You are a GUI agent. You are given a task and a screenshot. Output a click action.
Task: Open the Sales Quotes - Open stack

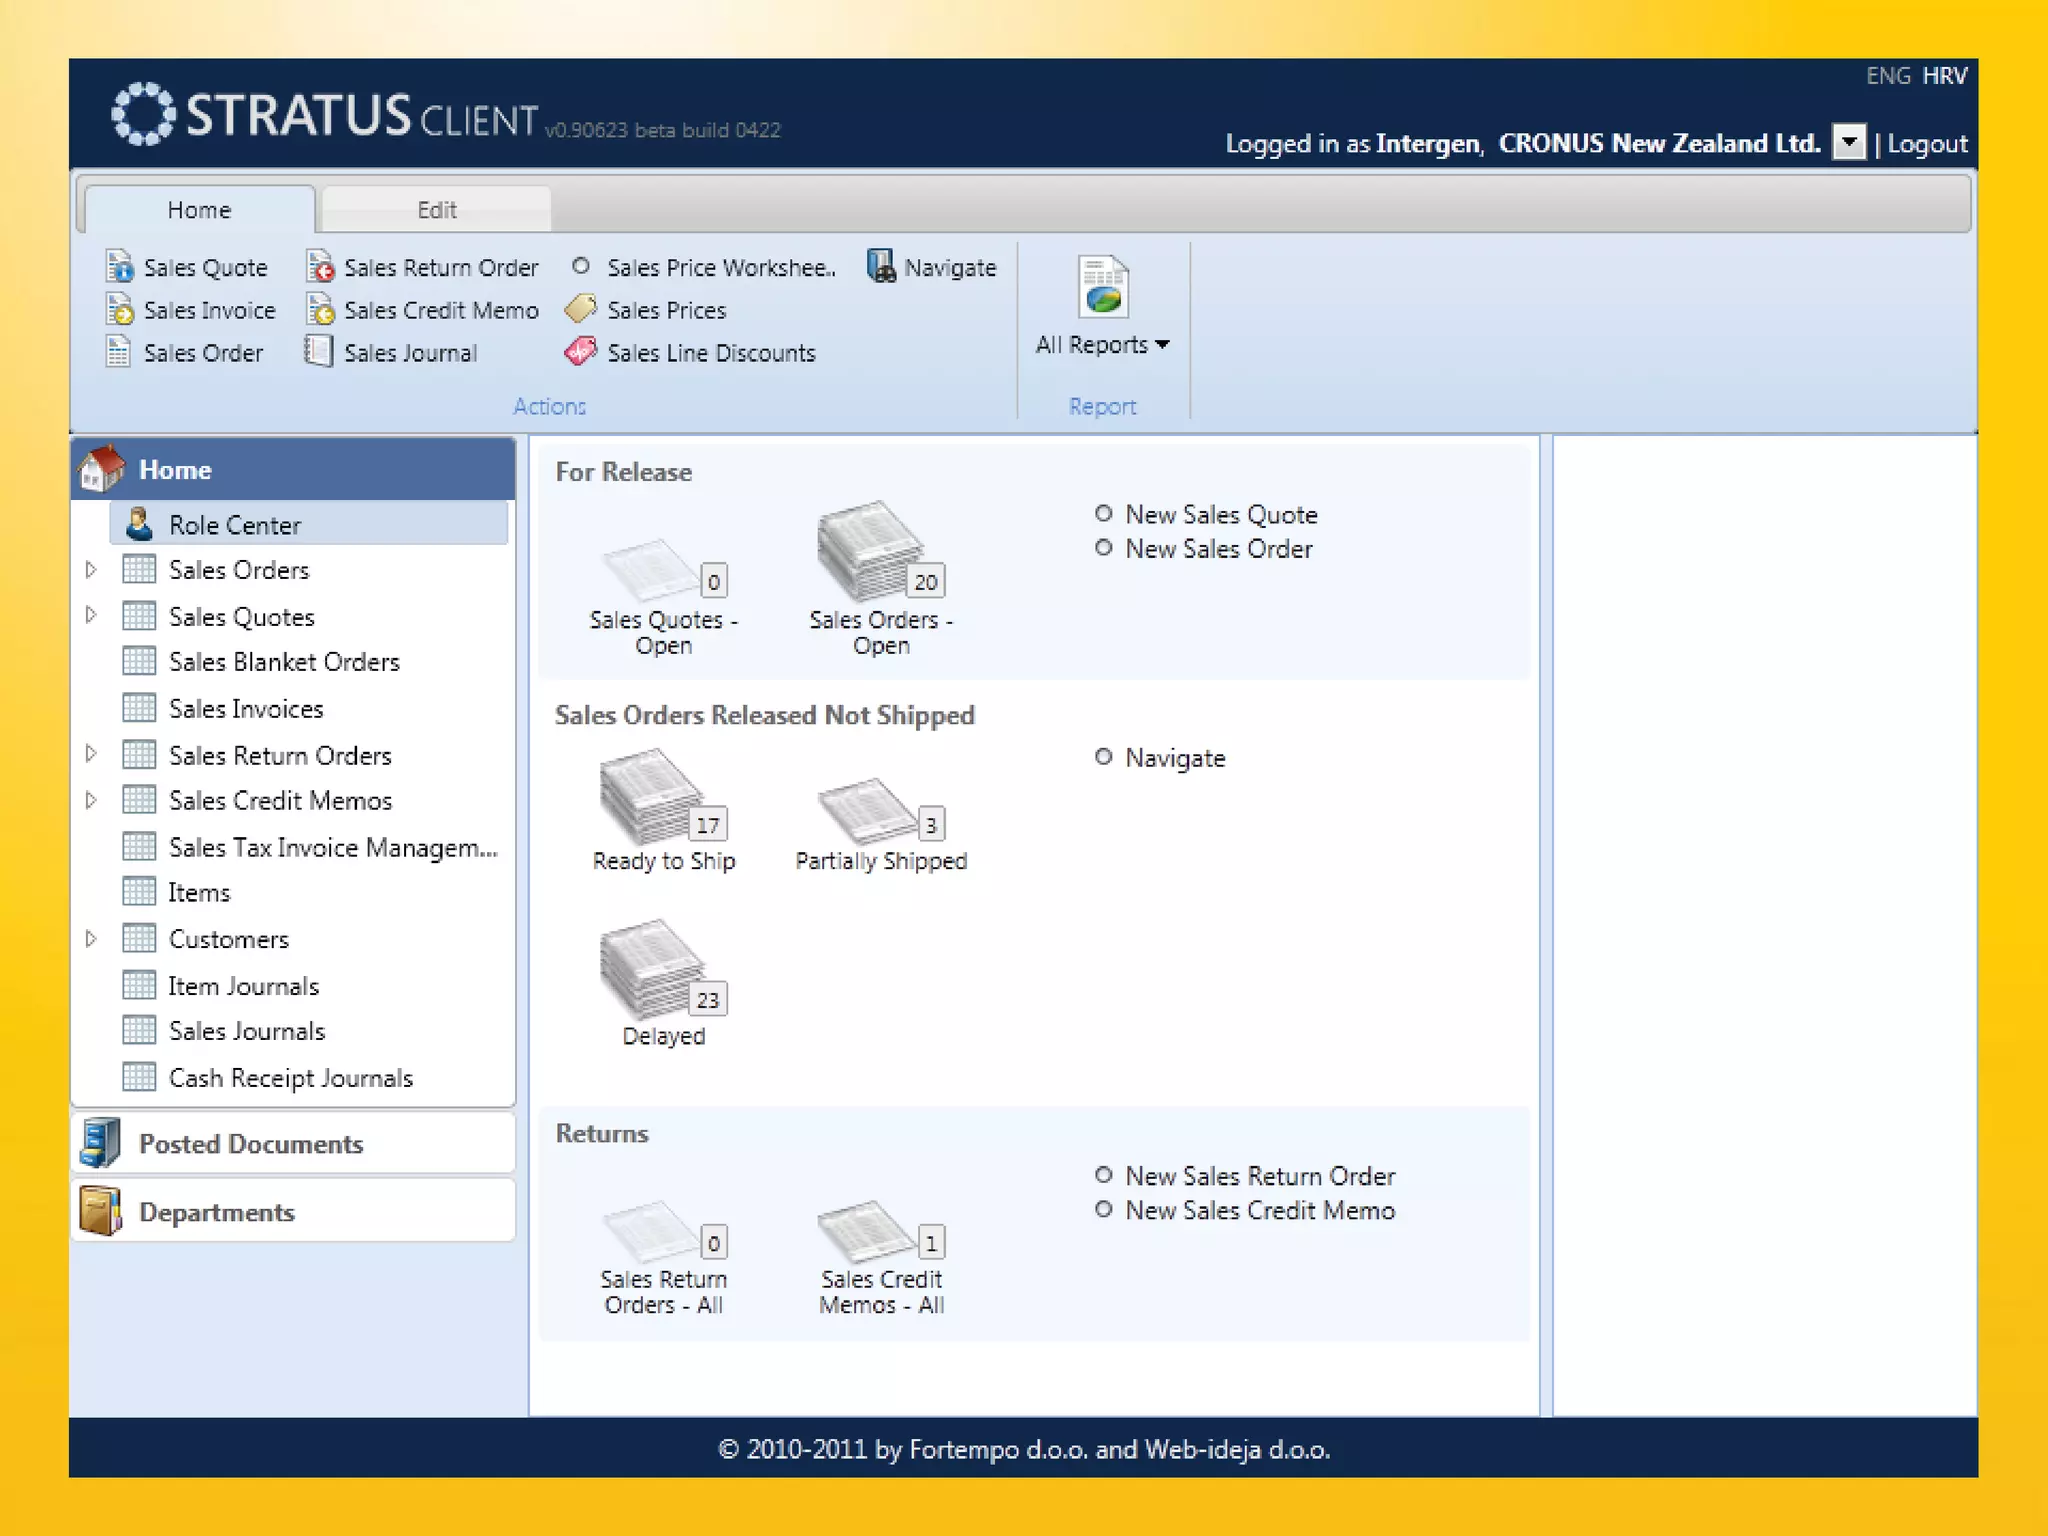pos(663,570)
